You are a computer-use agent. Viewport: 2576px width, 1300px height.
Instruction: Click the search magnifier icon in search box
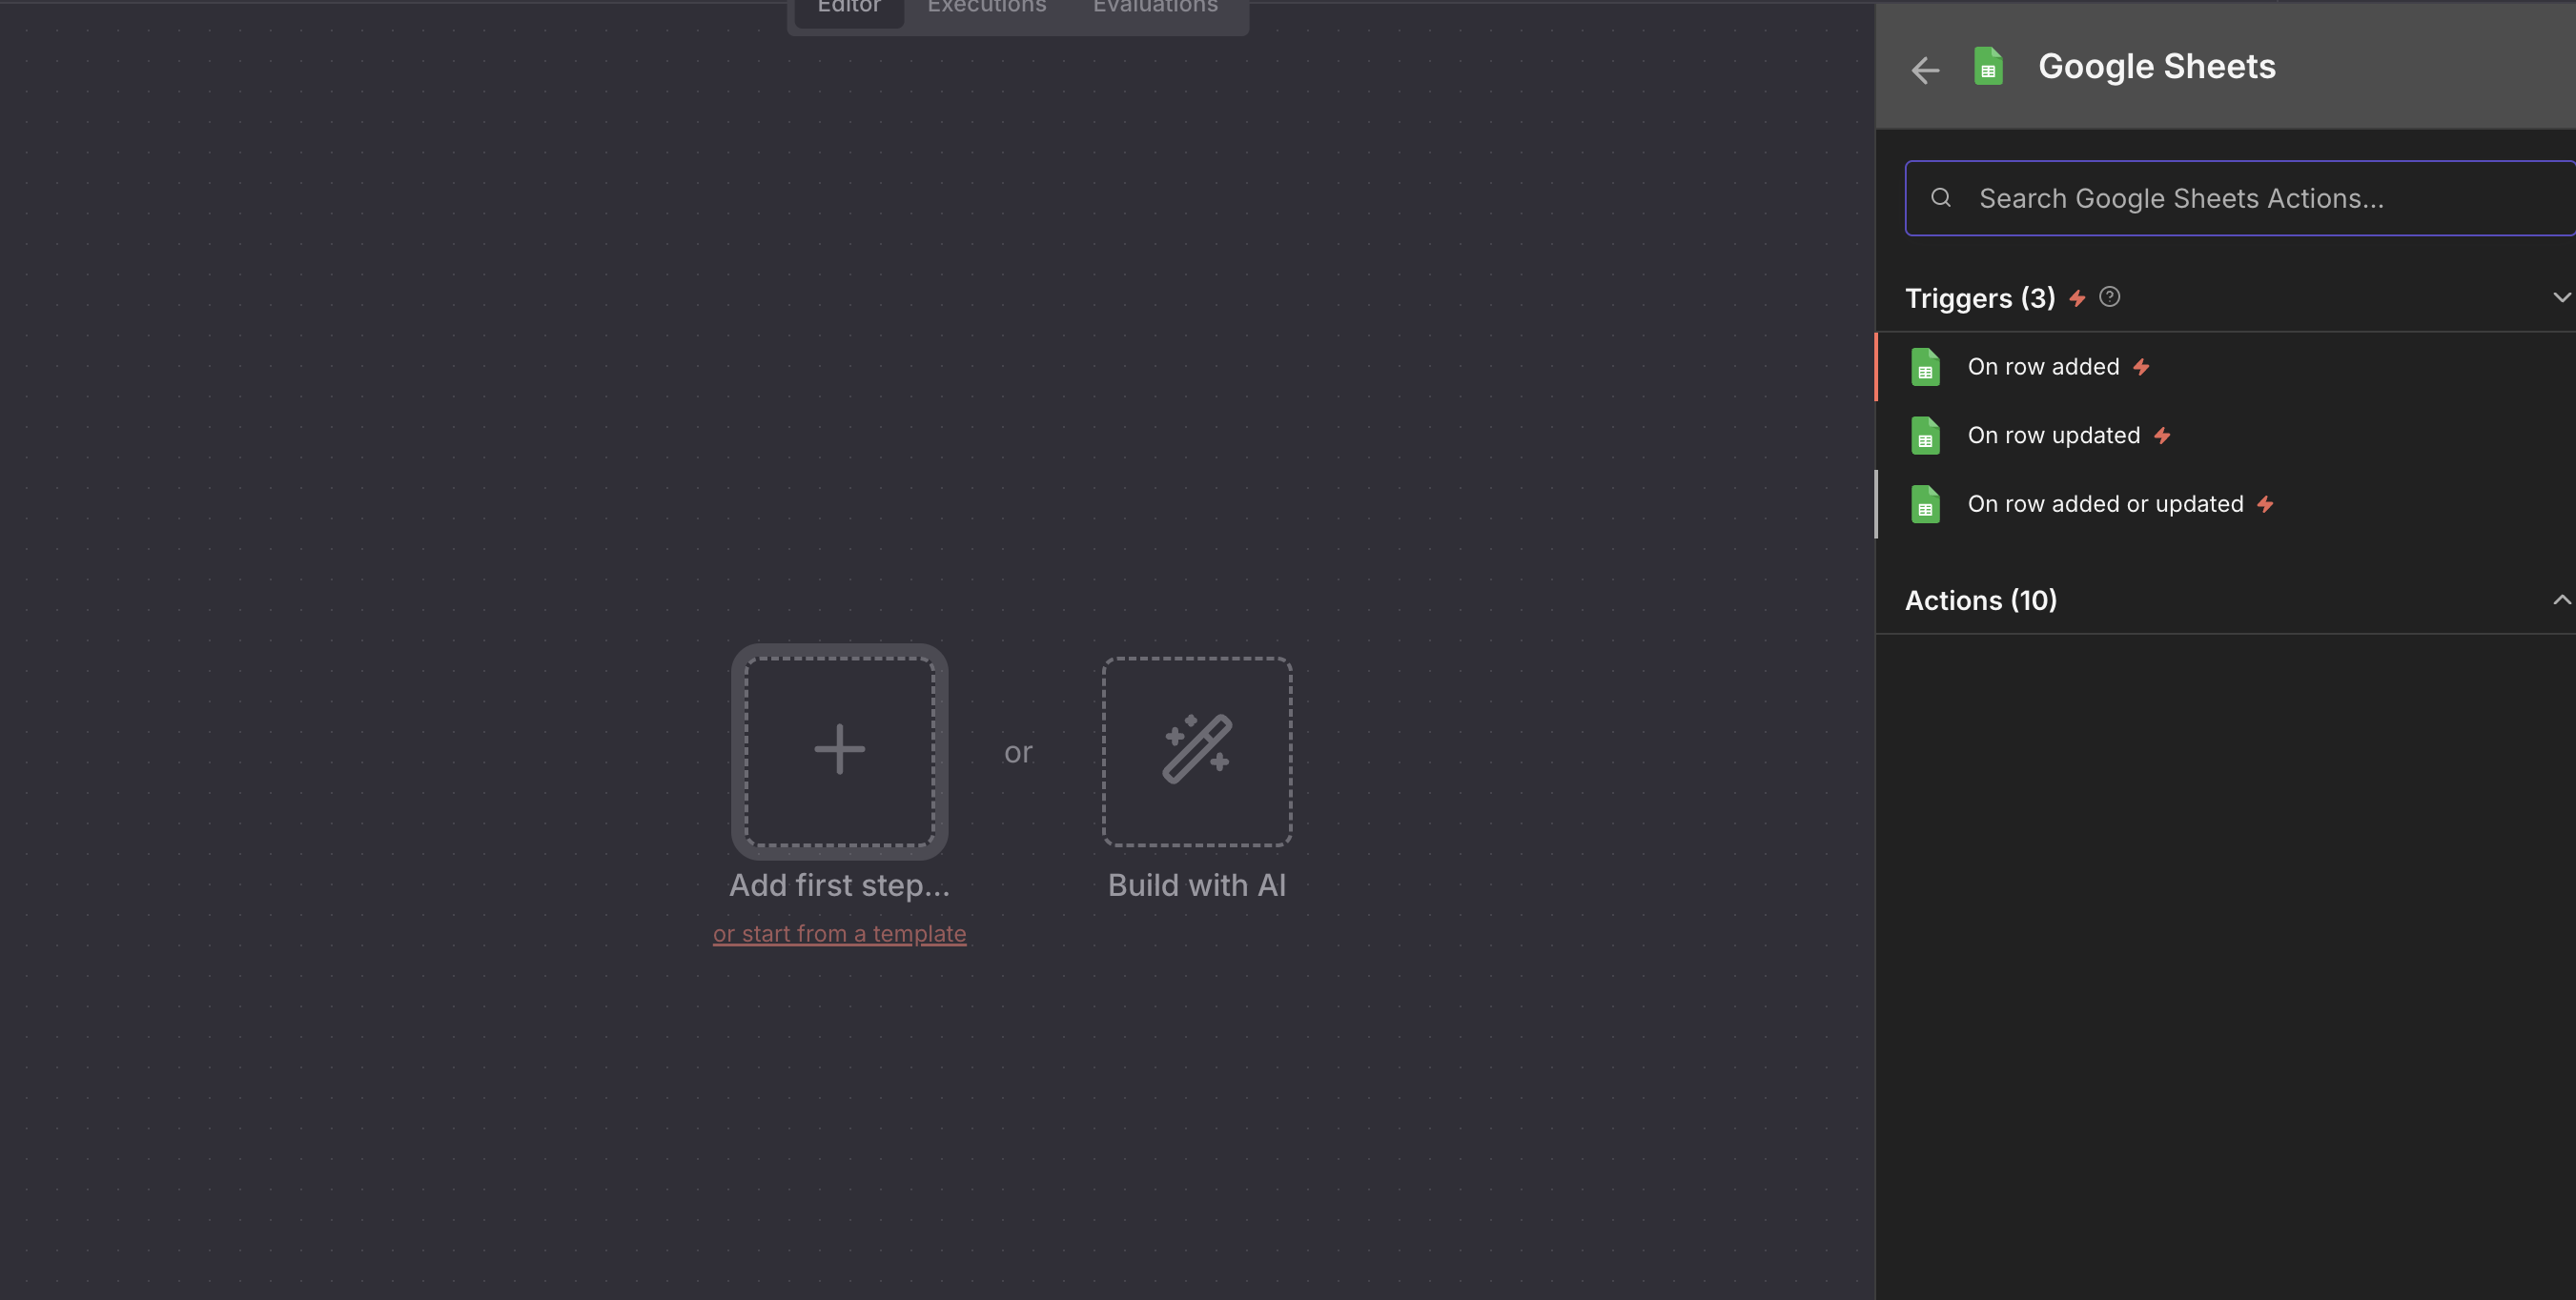[1941, 198]
